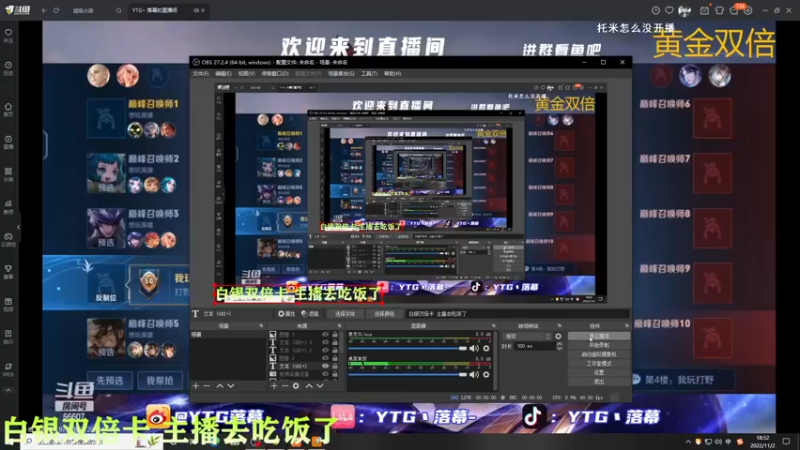Screen dimensions: 800x450
Task: Collapse Douyu sidebar with bottom chevron
Action: pyautogui.click(x=8, y=390)
